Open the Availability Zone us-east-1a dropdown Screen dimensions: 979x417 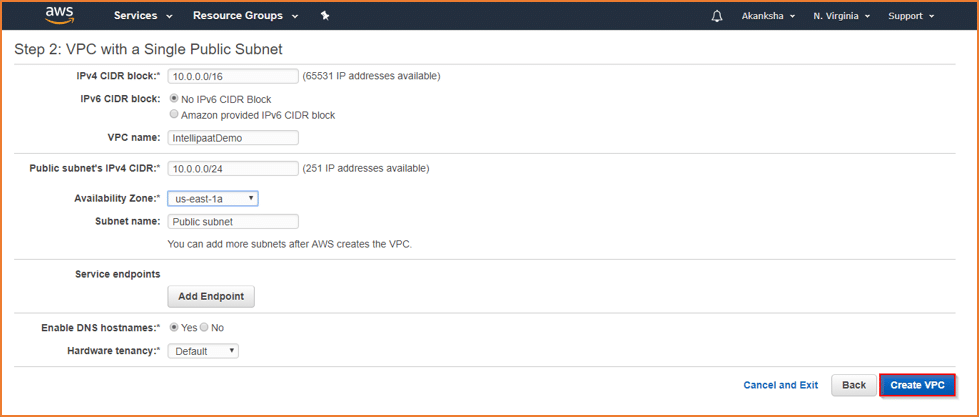tap(213, 199)
